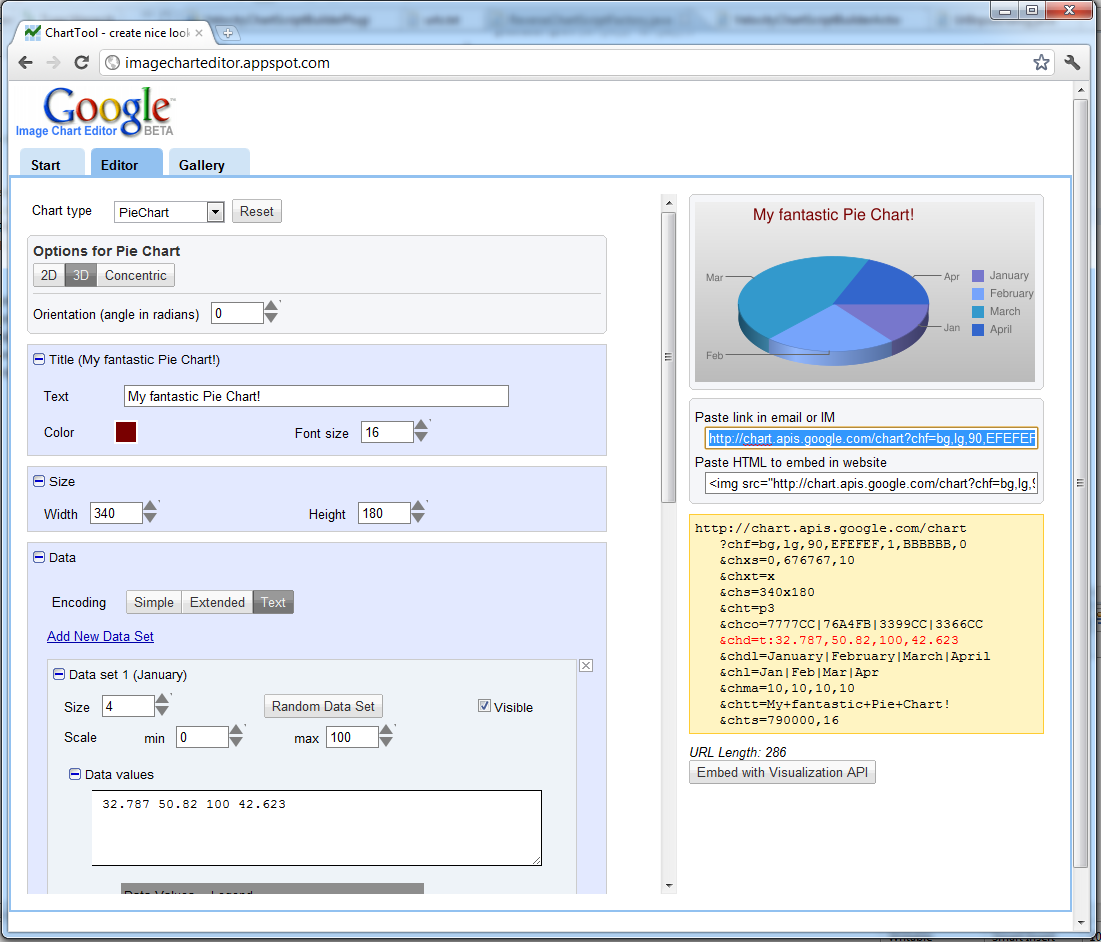Viewport: 1101px width, 942px height.
Task: Decrease data set Size with down arrow
Action: pyautogui.click(x=161, y=710)
